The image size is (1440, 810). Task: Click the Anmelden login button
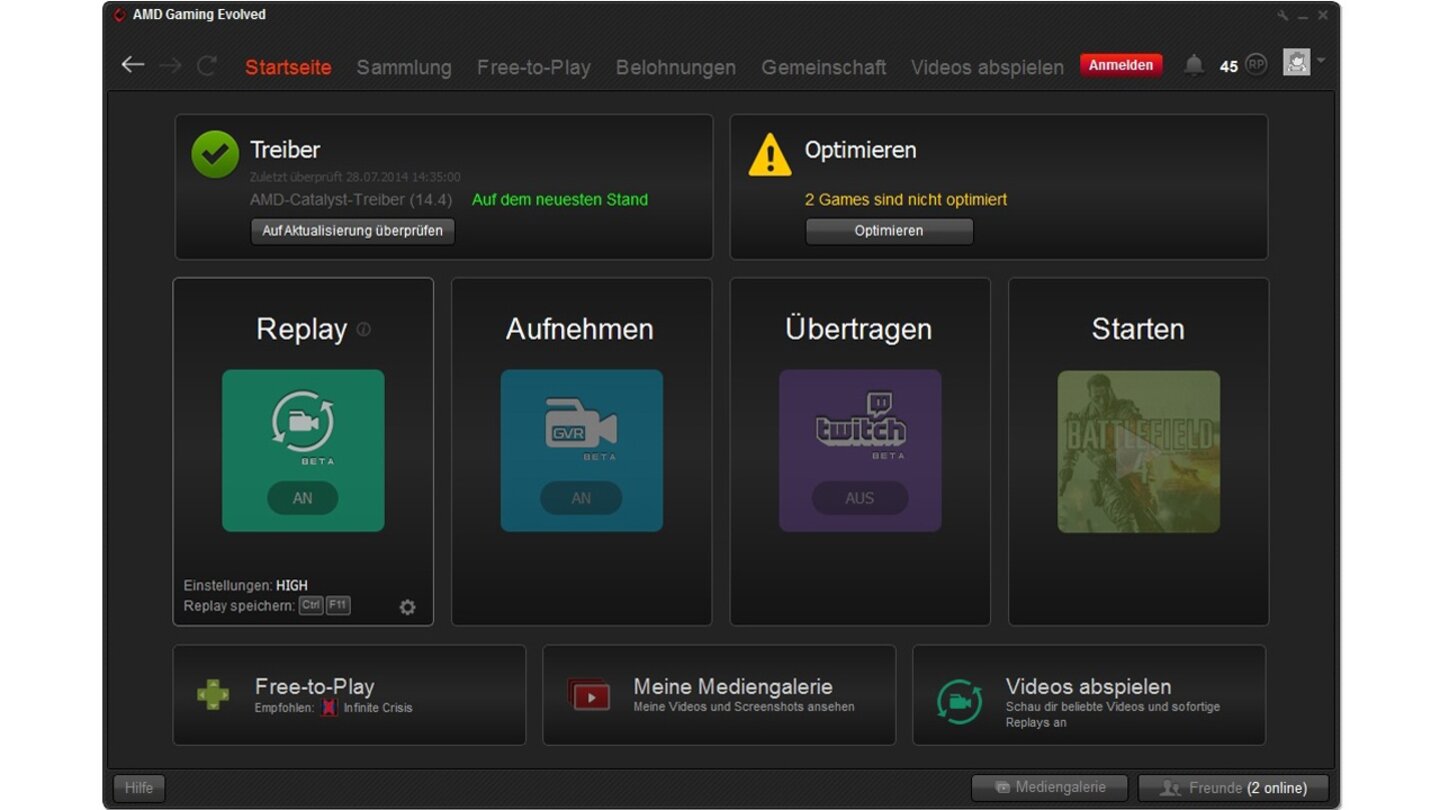pyautogui.click(x=1121, y=64)
